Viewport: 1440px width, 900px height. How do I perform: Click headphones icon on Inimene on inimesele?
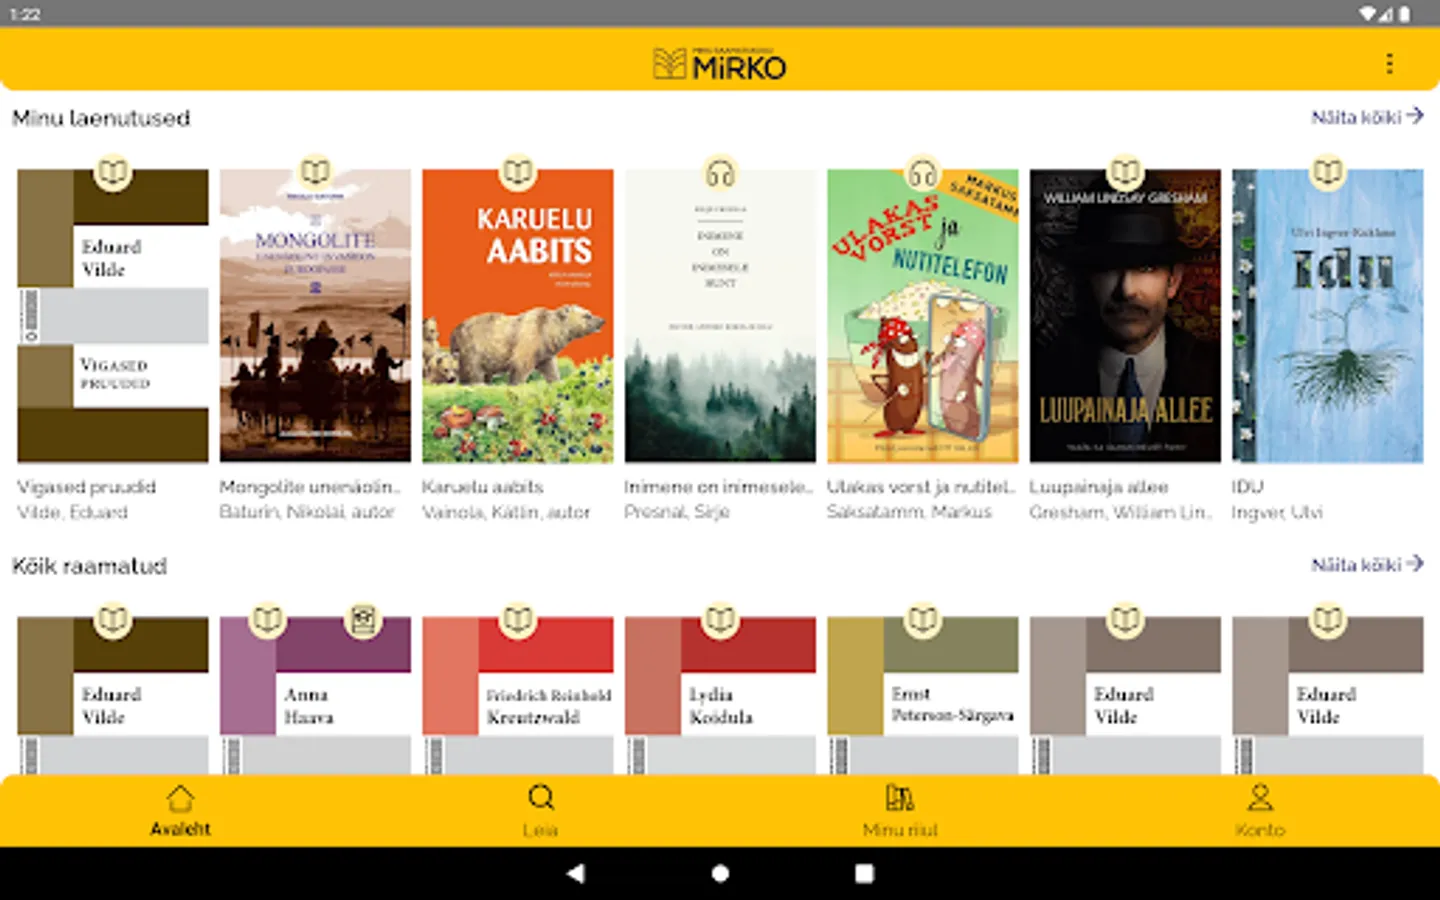point(720,172)
